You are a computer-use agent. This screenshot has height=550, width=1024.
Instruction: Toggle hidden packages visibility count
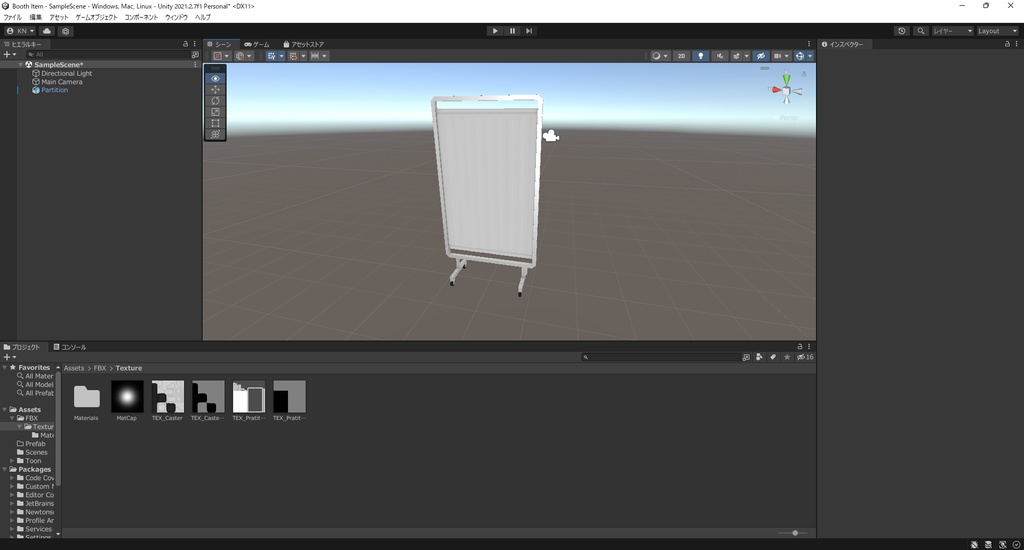coord(805,357)
